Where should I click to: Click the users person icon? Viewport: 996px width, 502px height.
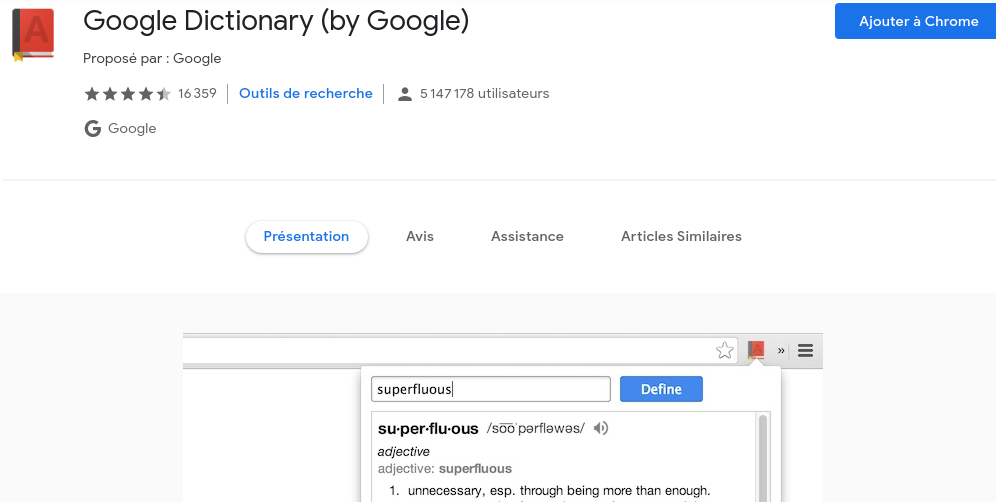(x=404, y=94)
